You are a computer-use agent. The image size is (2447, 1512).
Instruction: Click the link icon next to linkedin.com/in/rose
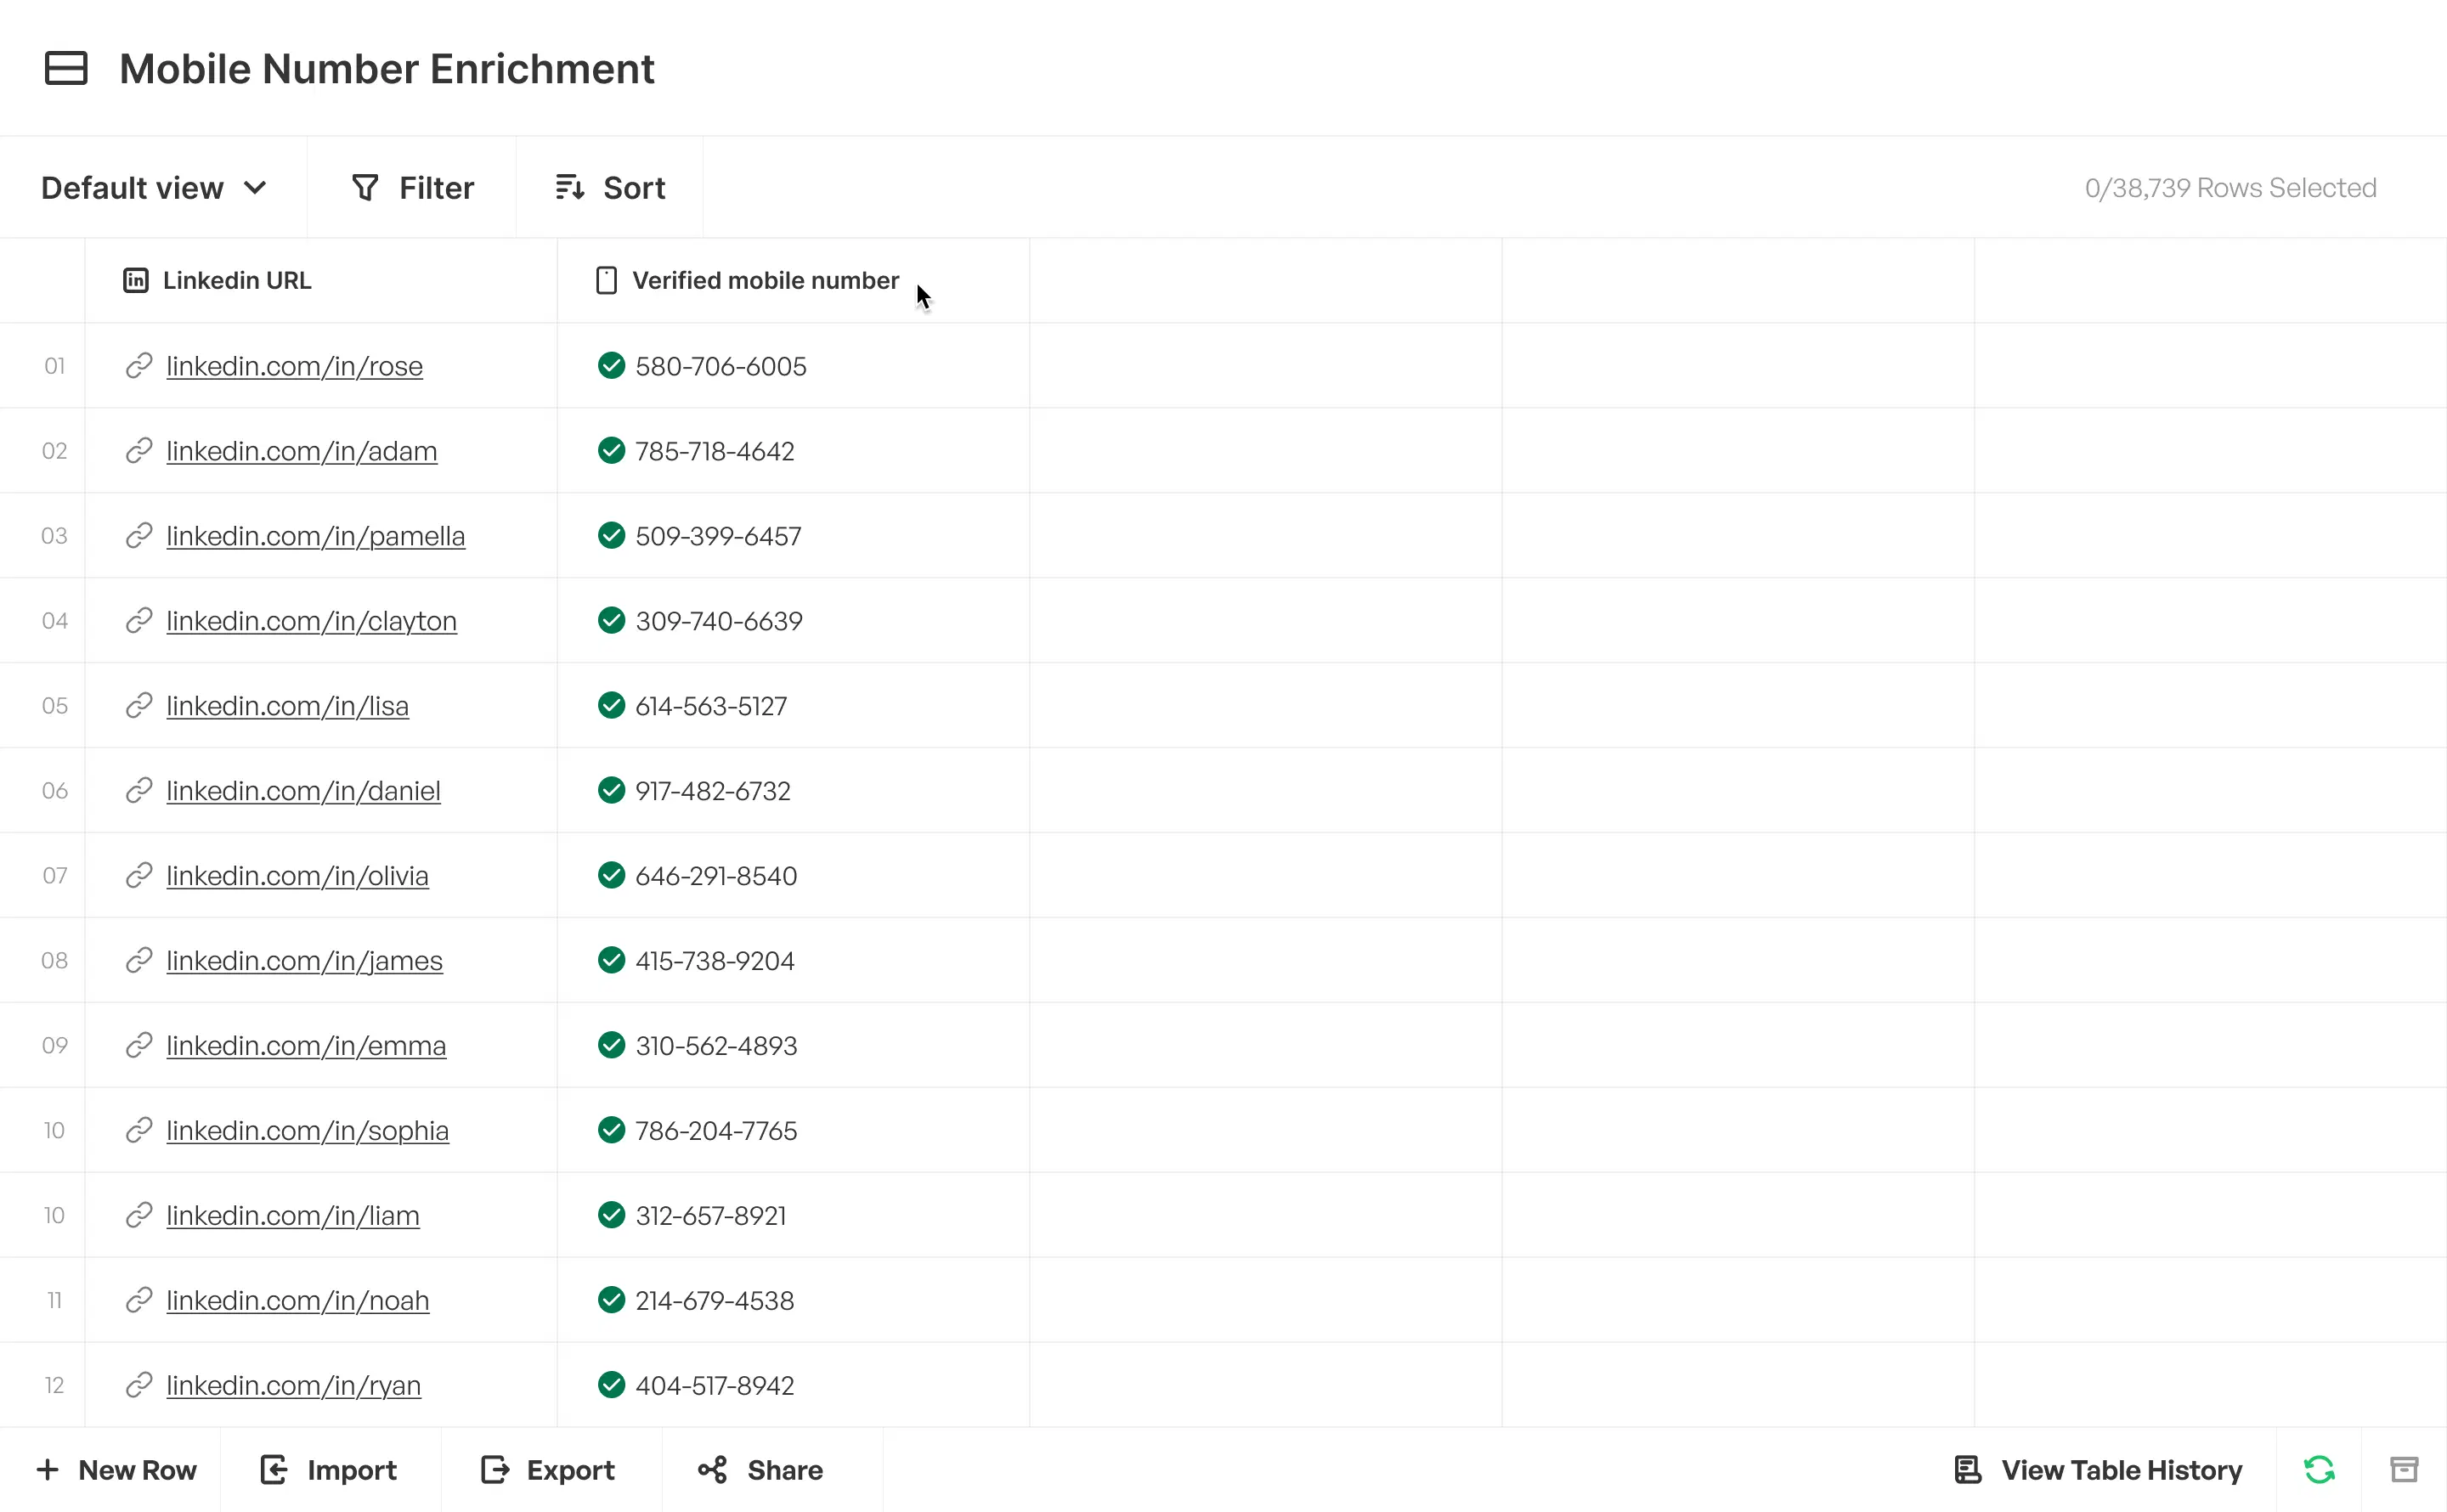pyautogui.click(x=139, y=365)
